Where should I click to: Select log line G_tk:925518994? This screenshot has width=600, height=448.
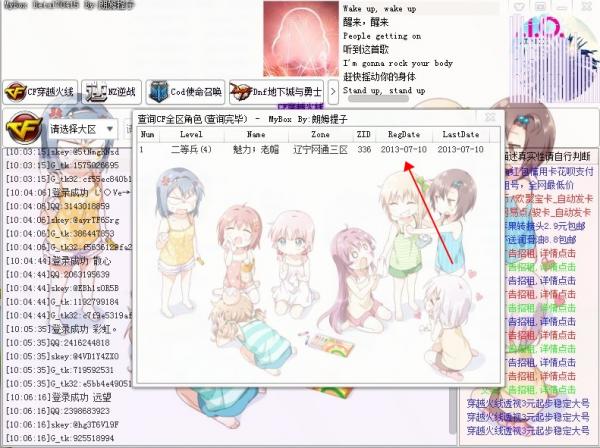[60, 438]
